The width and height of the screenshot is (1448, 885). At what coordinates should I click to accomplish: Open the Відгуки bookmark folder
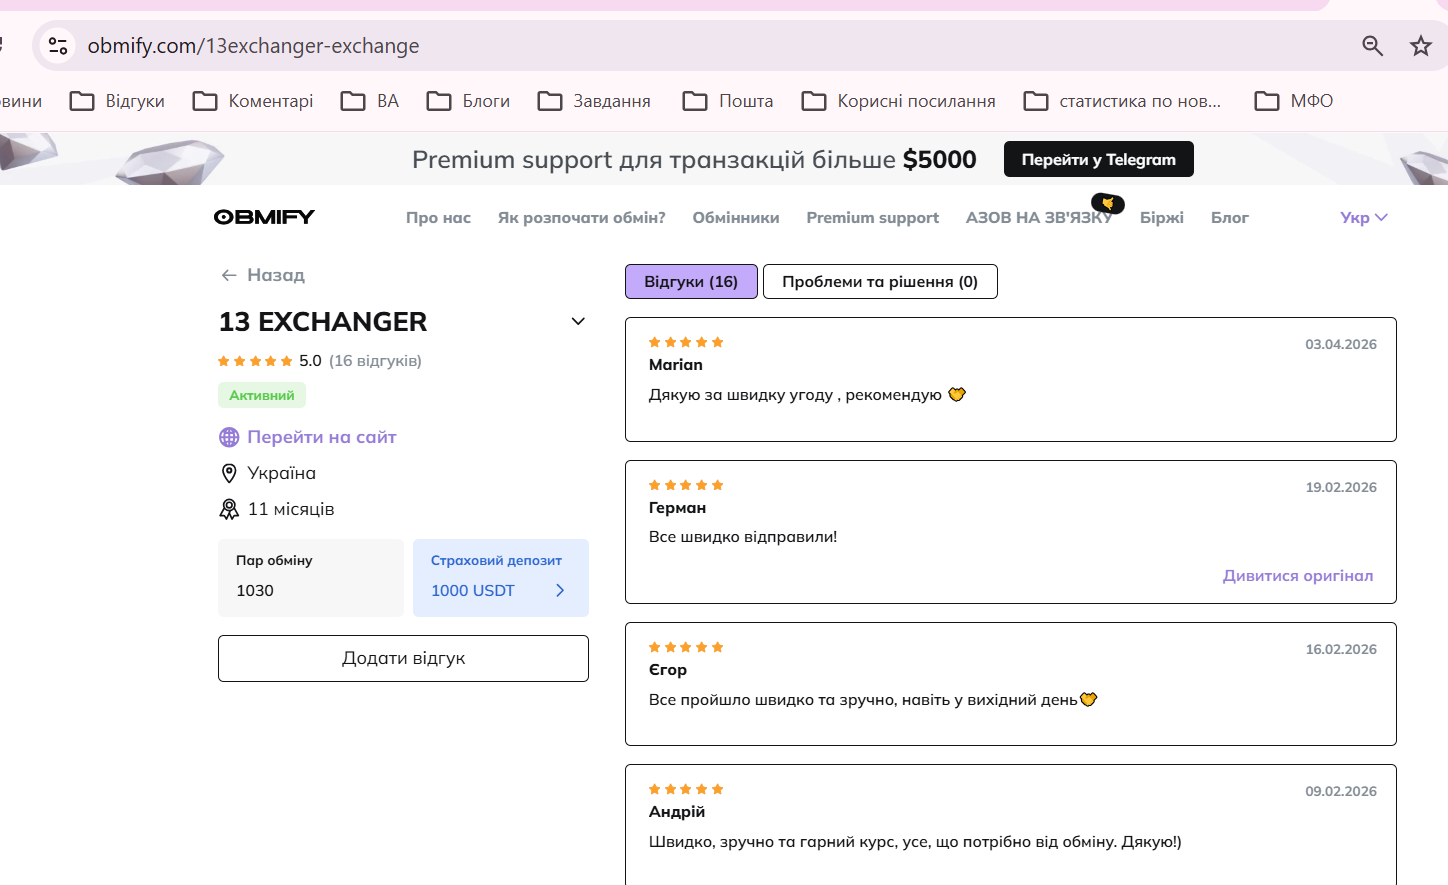pyautogui.click(x=117, y=101)
